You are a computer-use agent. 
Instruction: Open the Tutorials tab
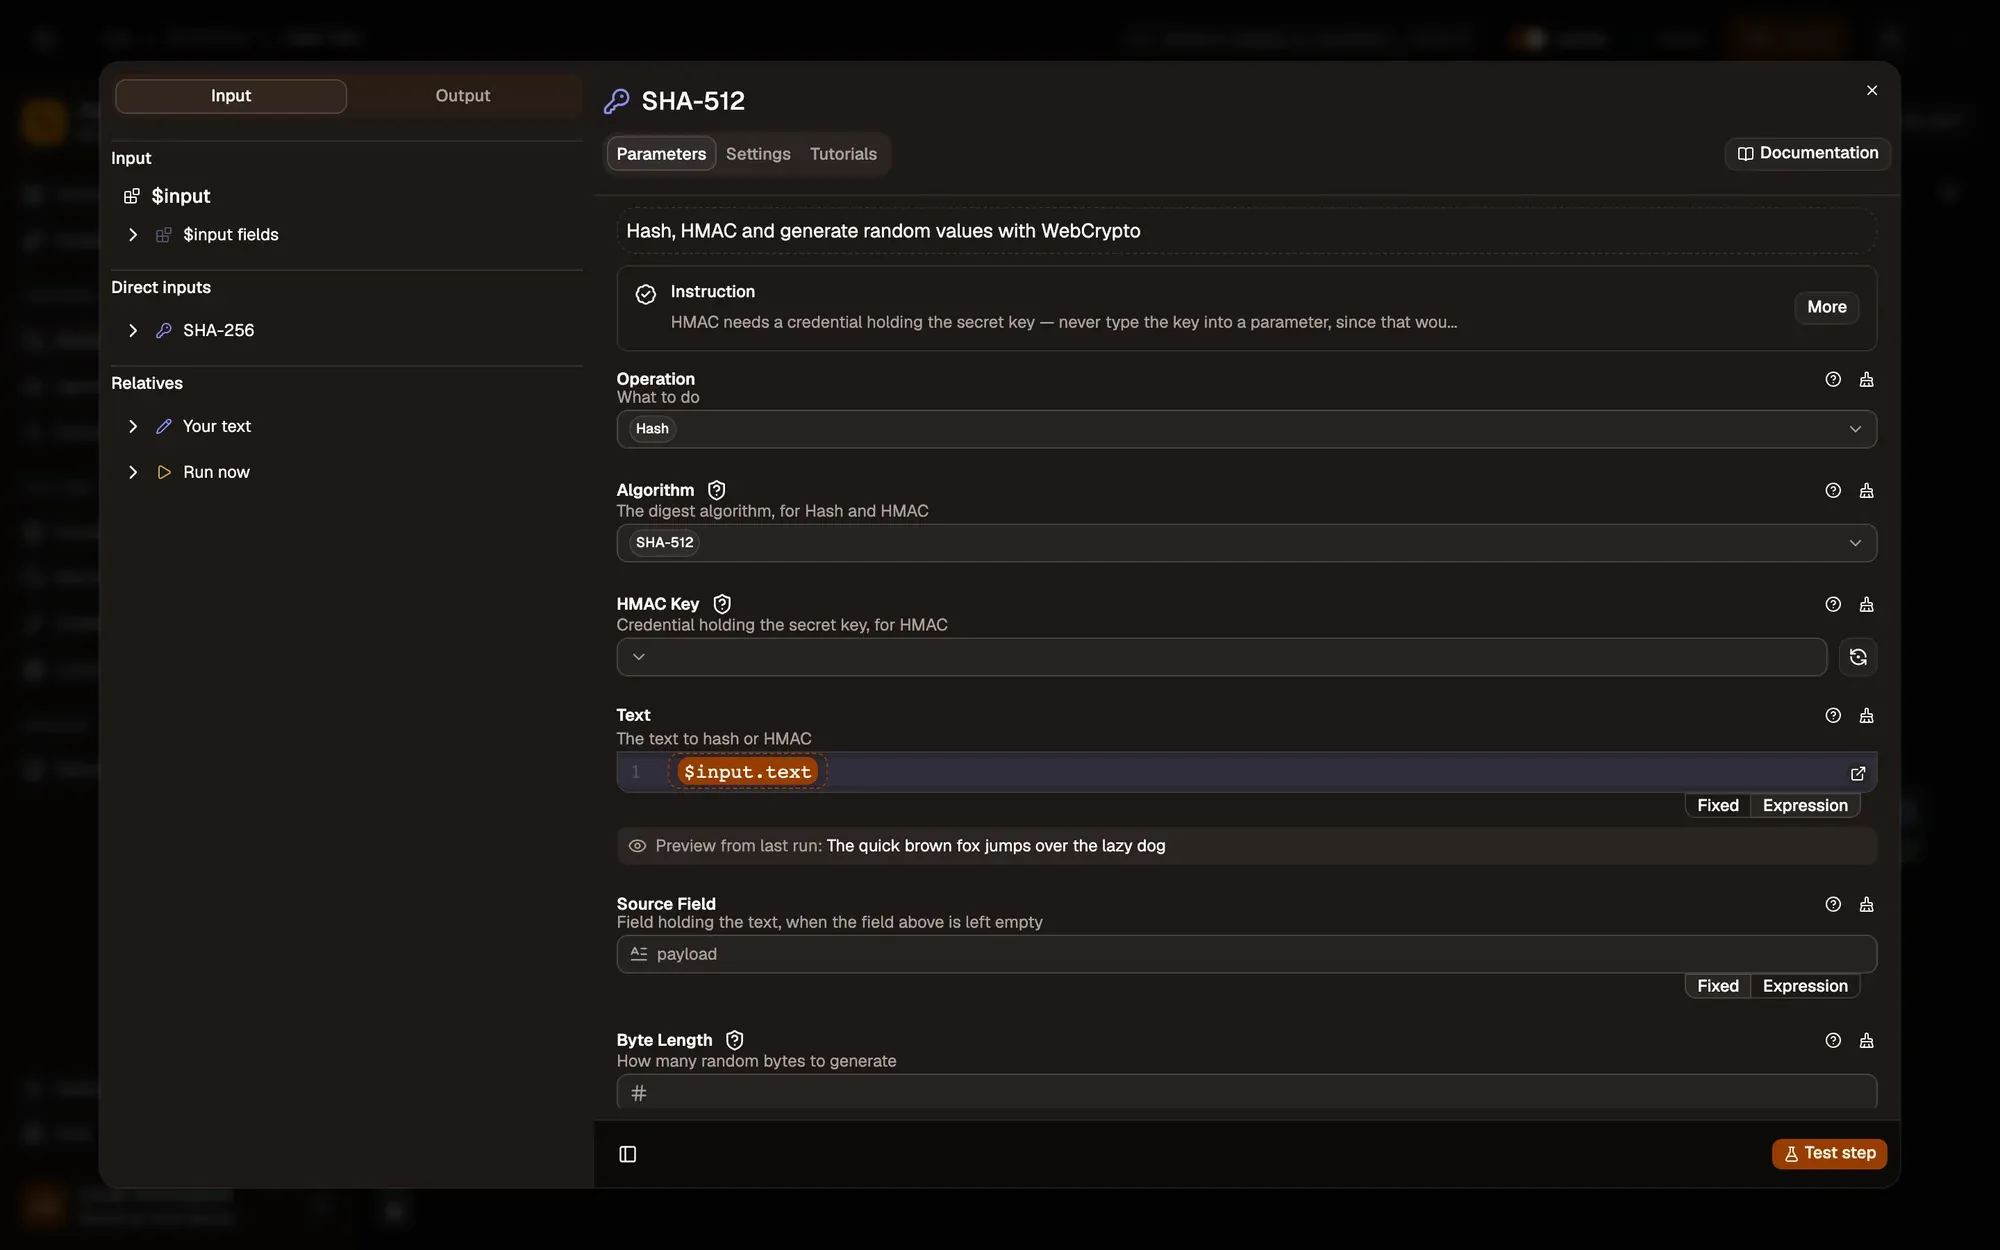coord(843,154)
